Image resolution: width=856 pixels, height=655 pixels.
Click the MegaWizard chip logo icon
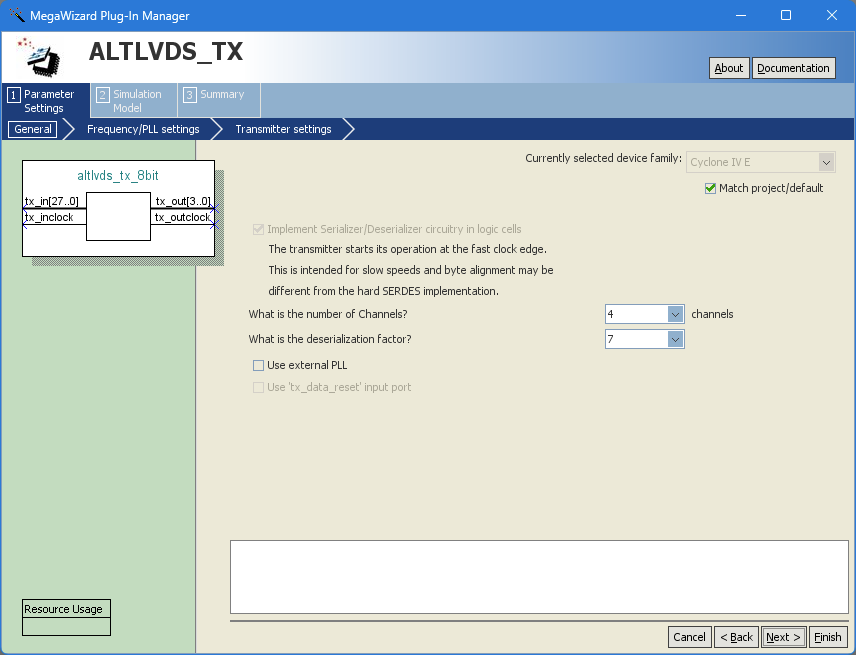(x=39, y=57)
